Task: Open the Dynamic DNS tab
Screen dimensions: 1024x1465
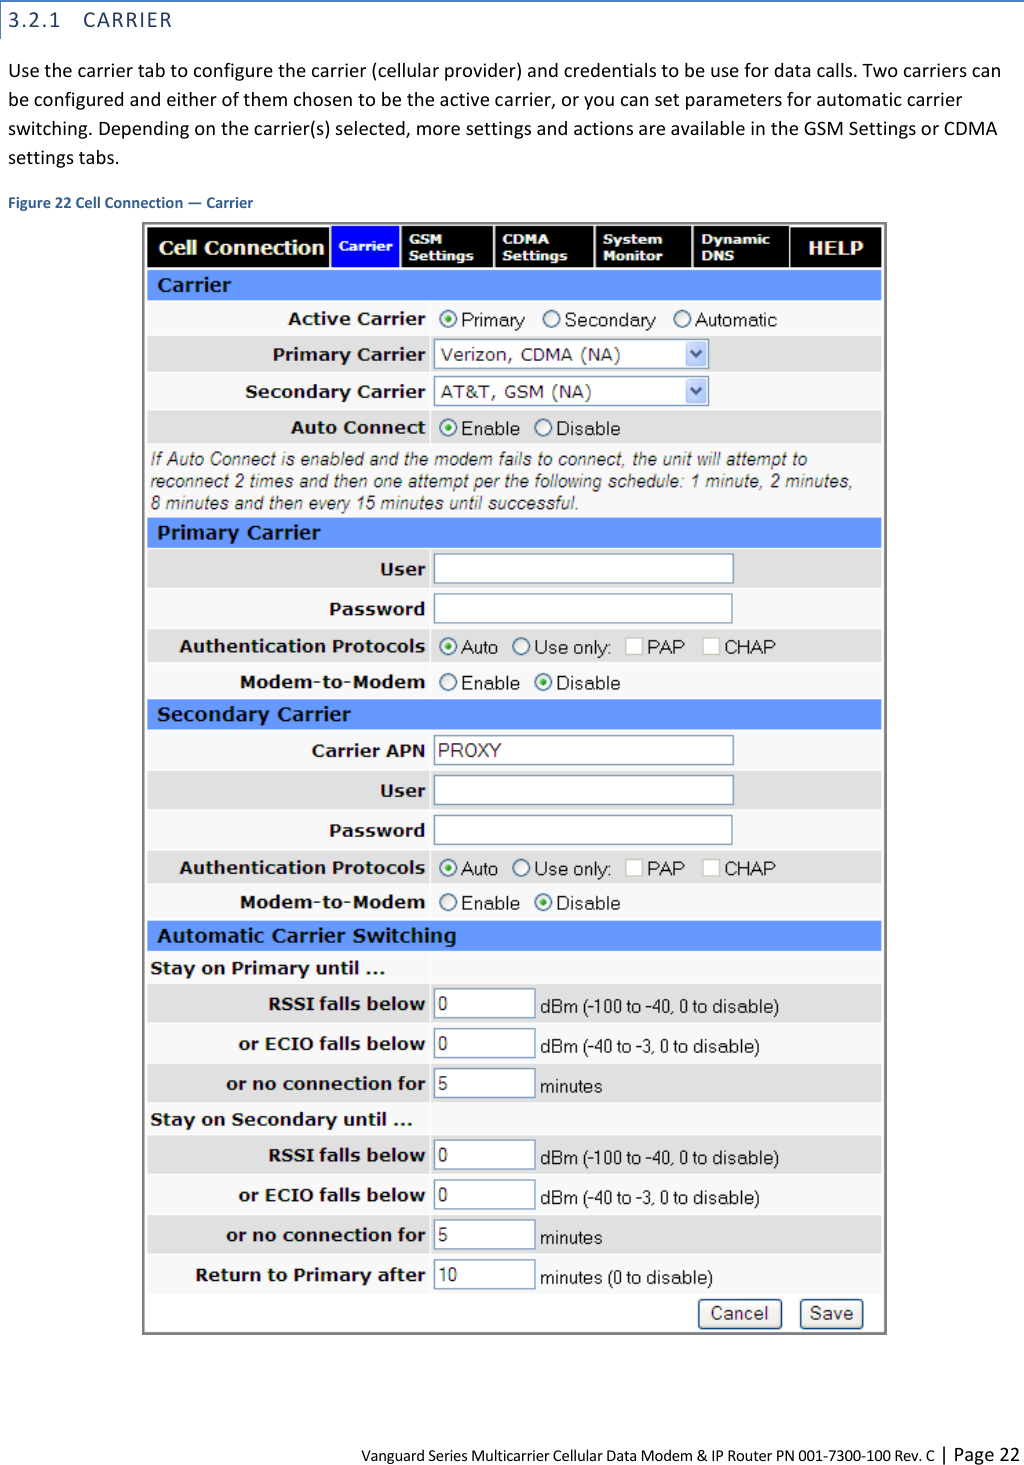Action: (x=740, y=247)
